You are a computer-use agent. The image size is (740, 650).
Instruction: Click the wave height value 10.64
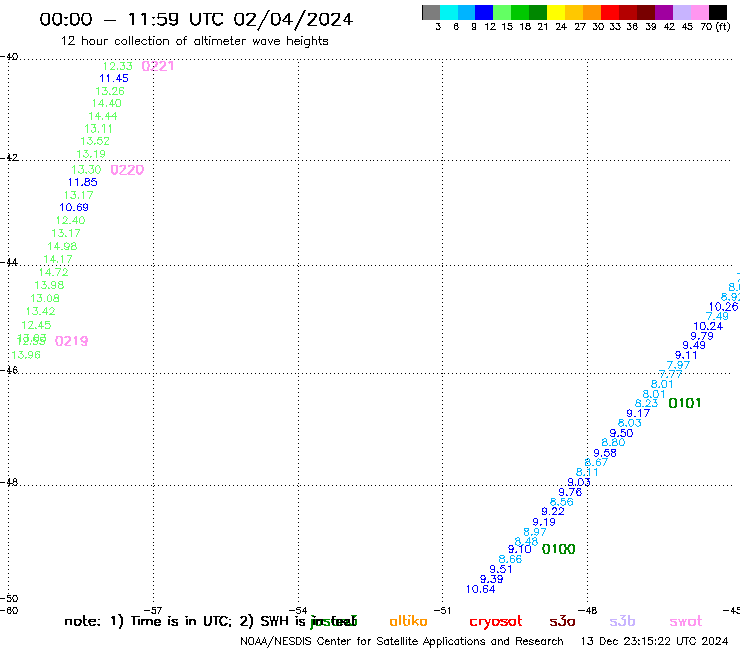tap(480, 589)
